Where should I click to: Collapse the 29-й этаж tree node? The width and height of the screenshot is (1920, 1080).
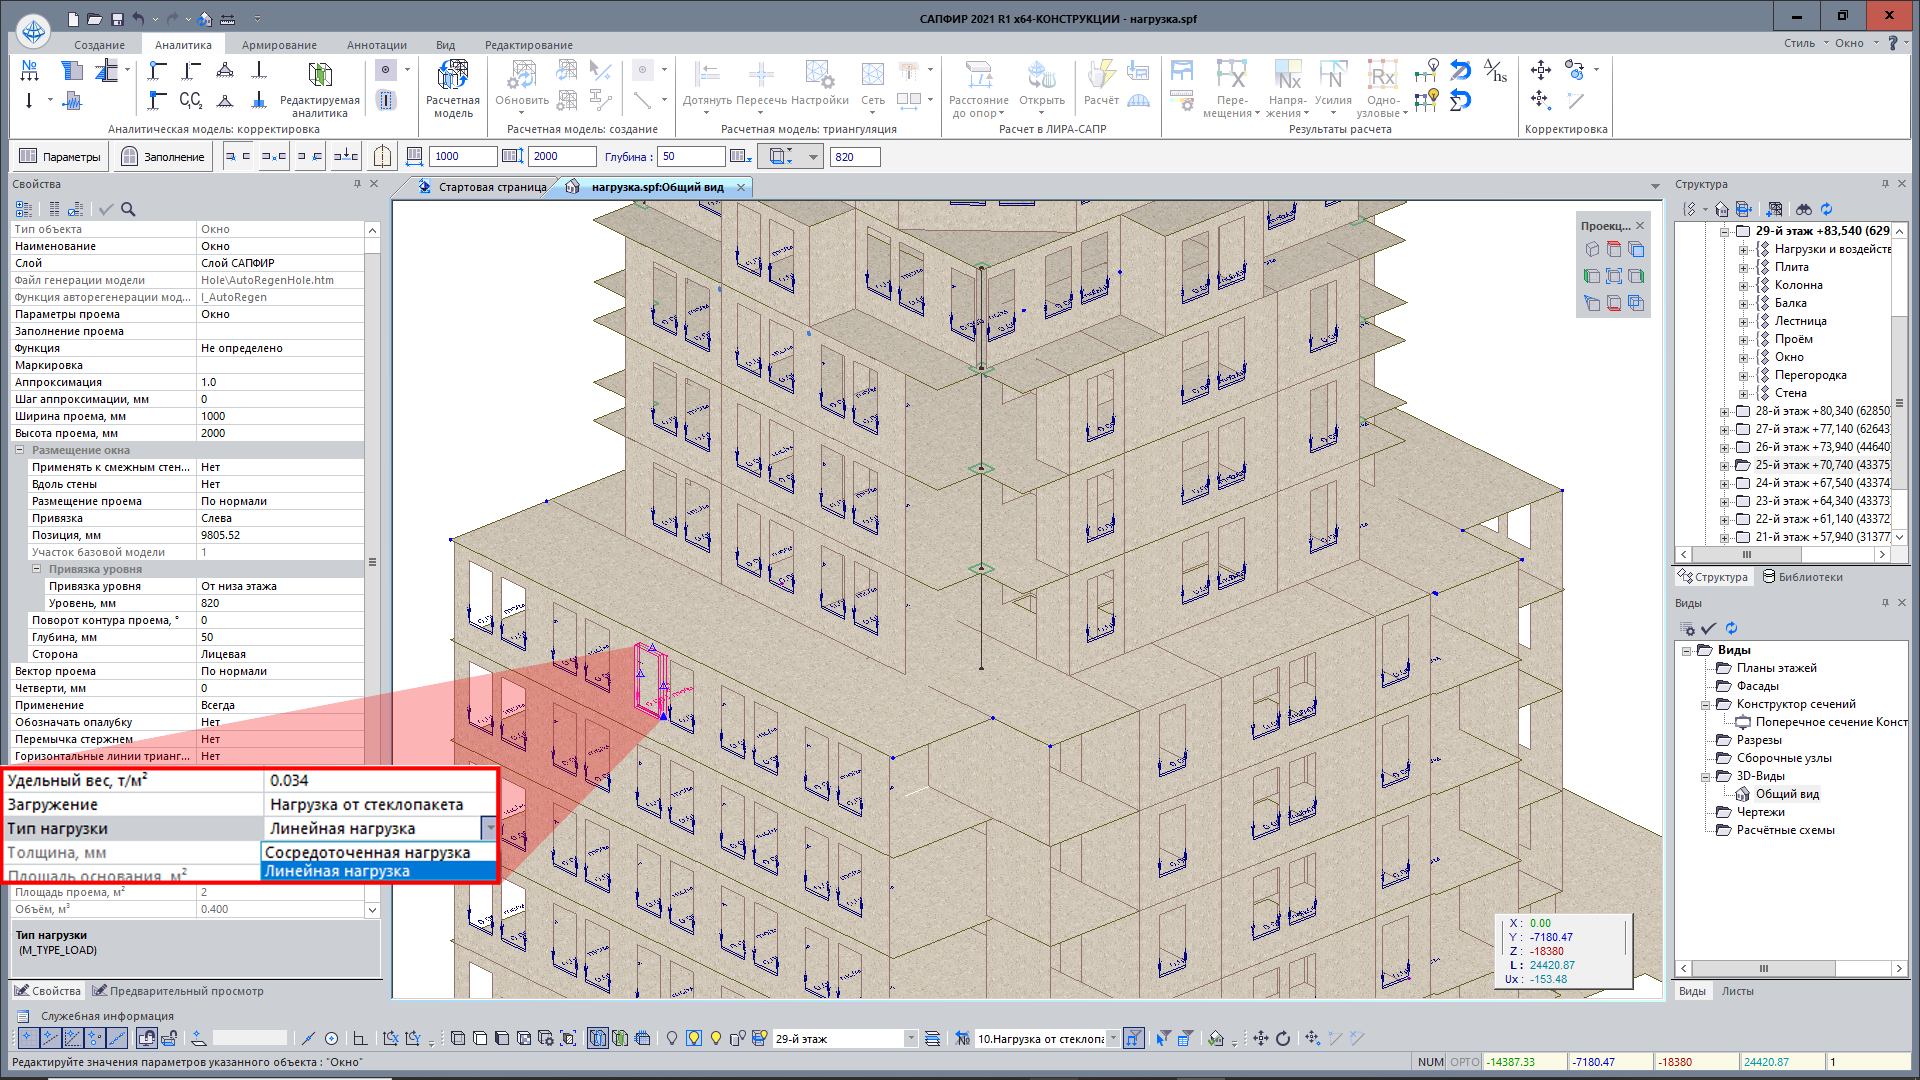pyautogui.click(x=1725, y=231)
